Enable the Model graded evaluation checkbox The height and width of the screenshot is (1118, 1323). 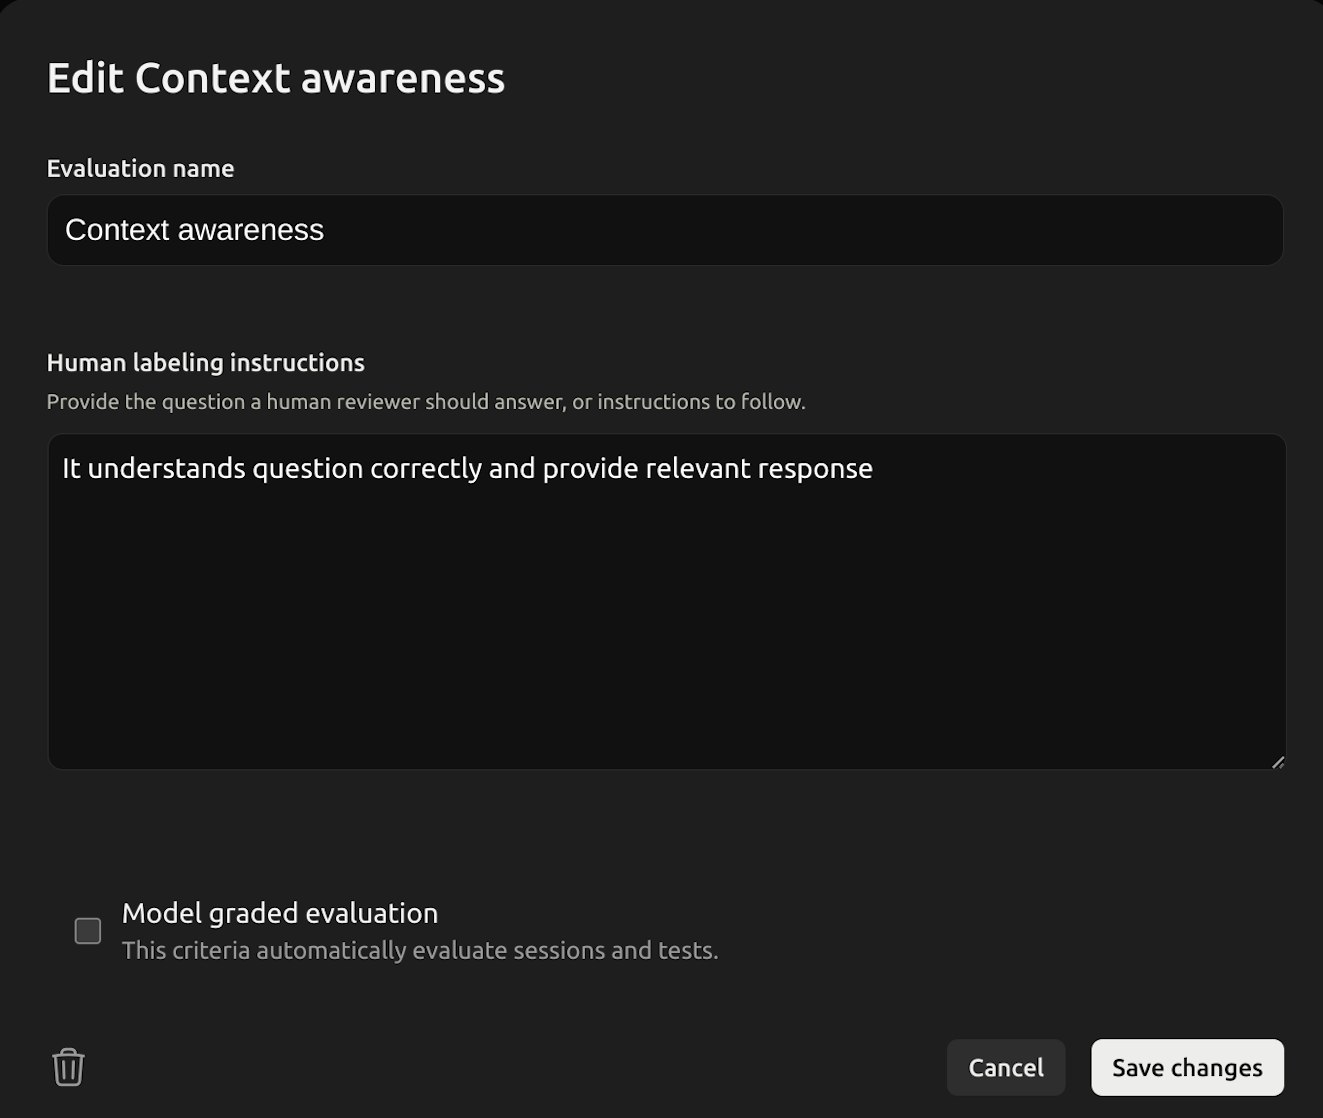pos(88,931)
